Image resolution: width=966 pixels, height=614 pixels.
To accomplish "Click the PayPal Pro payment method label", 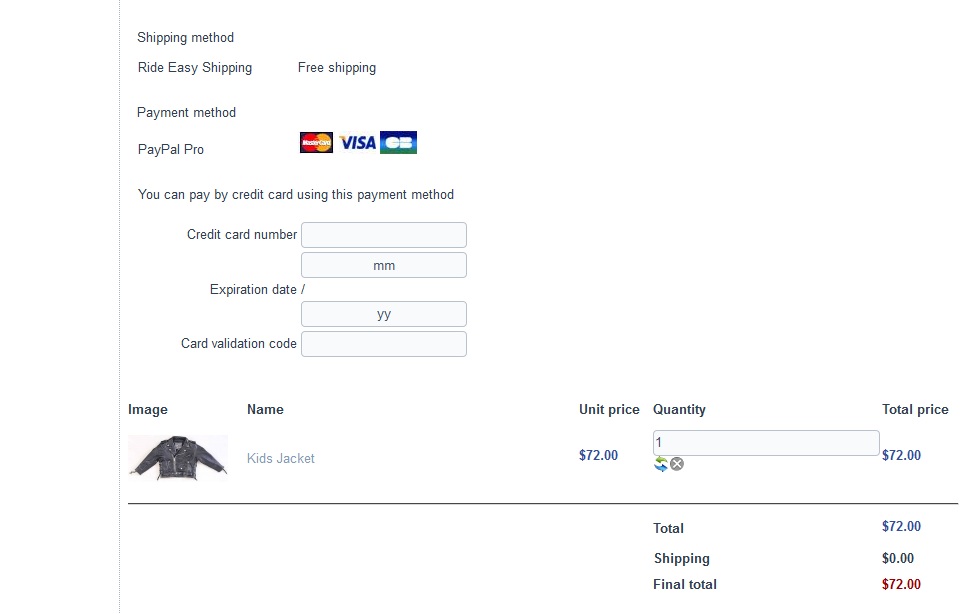I will coord(171,149).
